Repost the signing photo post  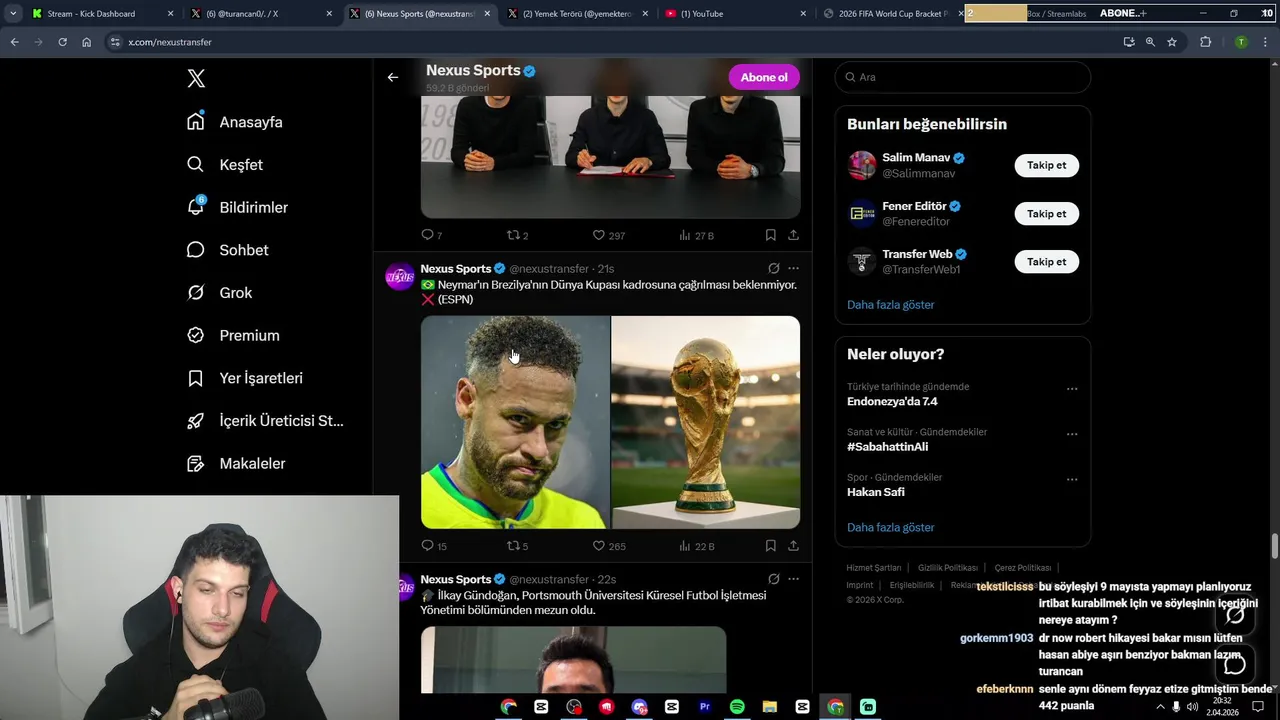point(517,235)
